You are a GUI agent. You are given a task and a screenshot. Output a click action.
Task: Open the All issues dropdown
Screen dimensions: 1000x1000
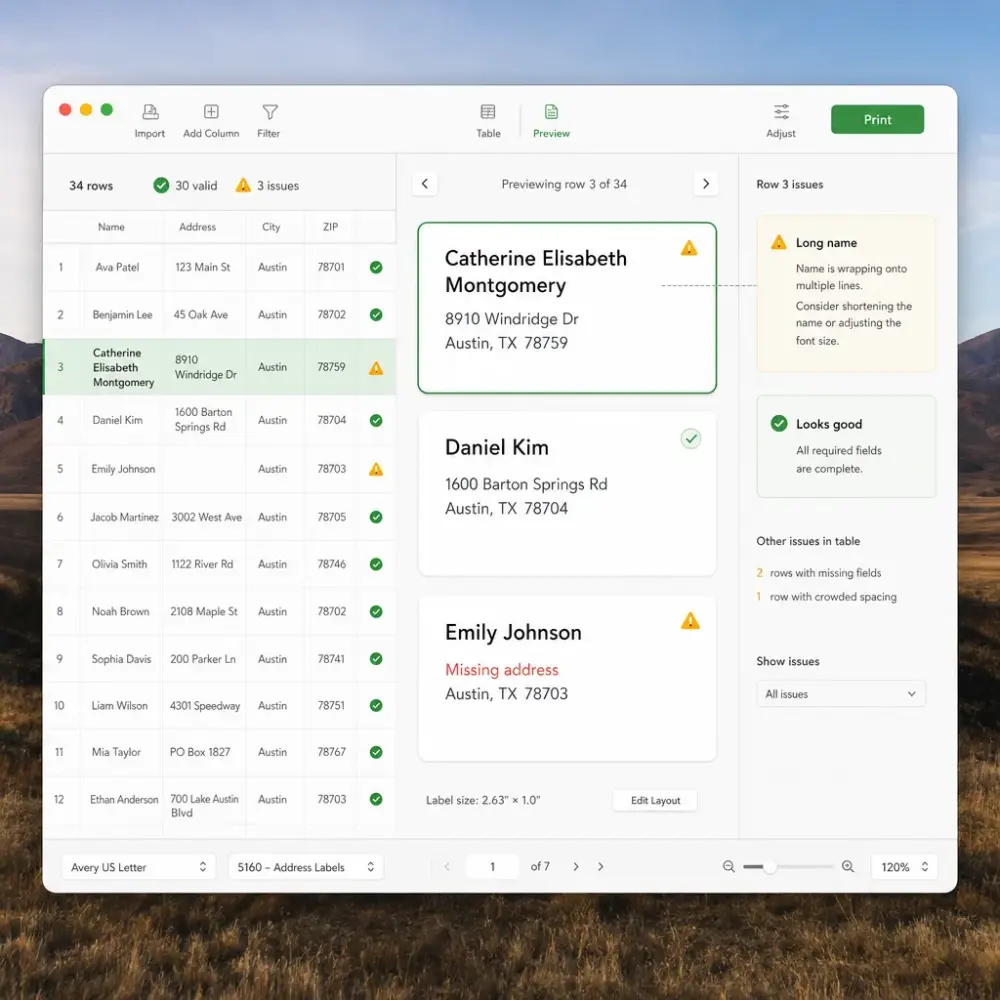point(841,694)
